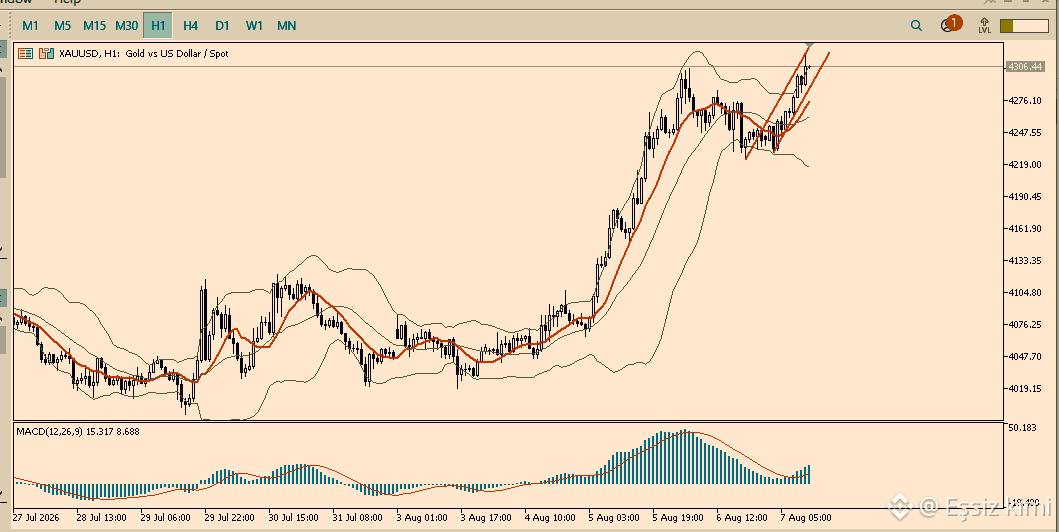Screen dimensions: 1059x532
Task: Switch chart to M15 timeframe
Action: click(x=95, y=26)
